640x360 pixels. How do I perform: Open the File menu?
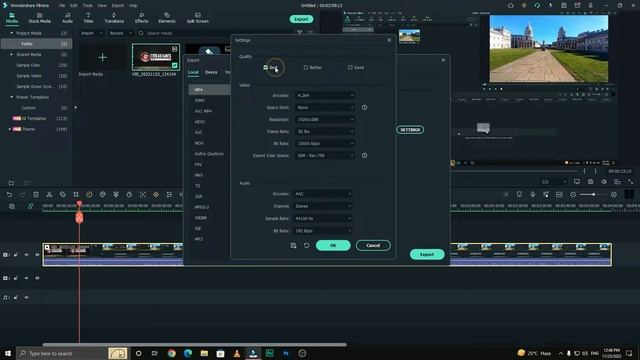click(62, 6)
